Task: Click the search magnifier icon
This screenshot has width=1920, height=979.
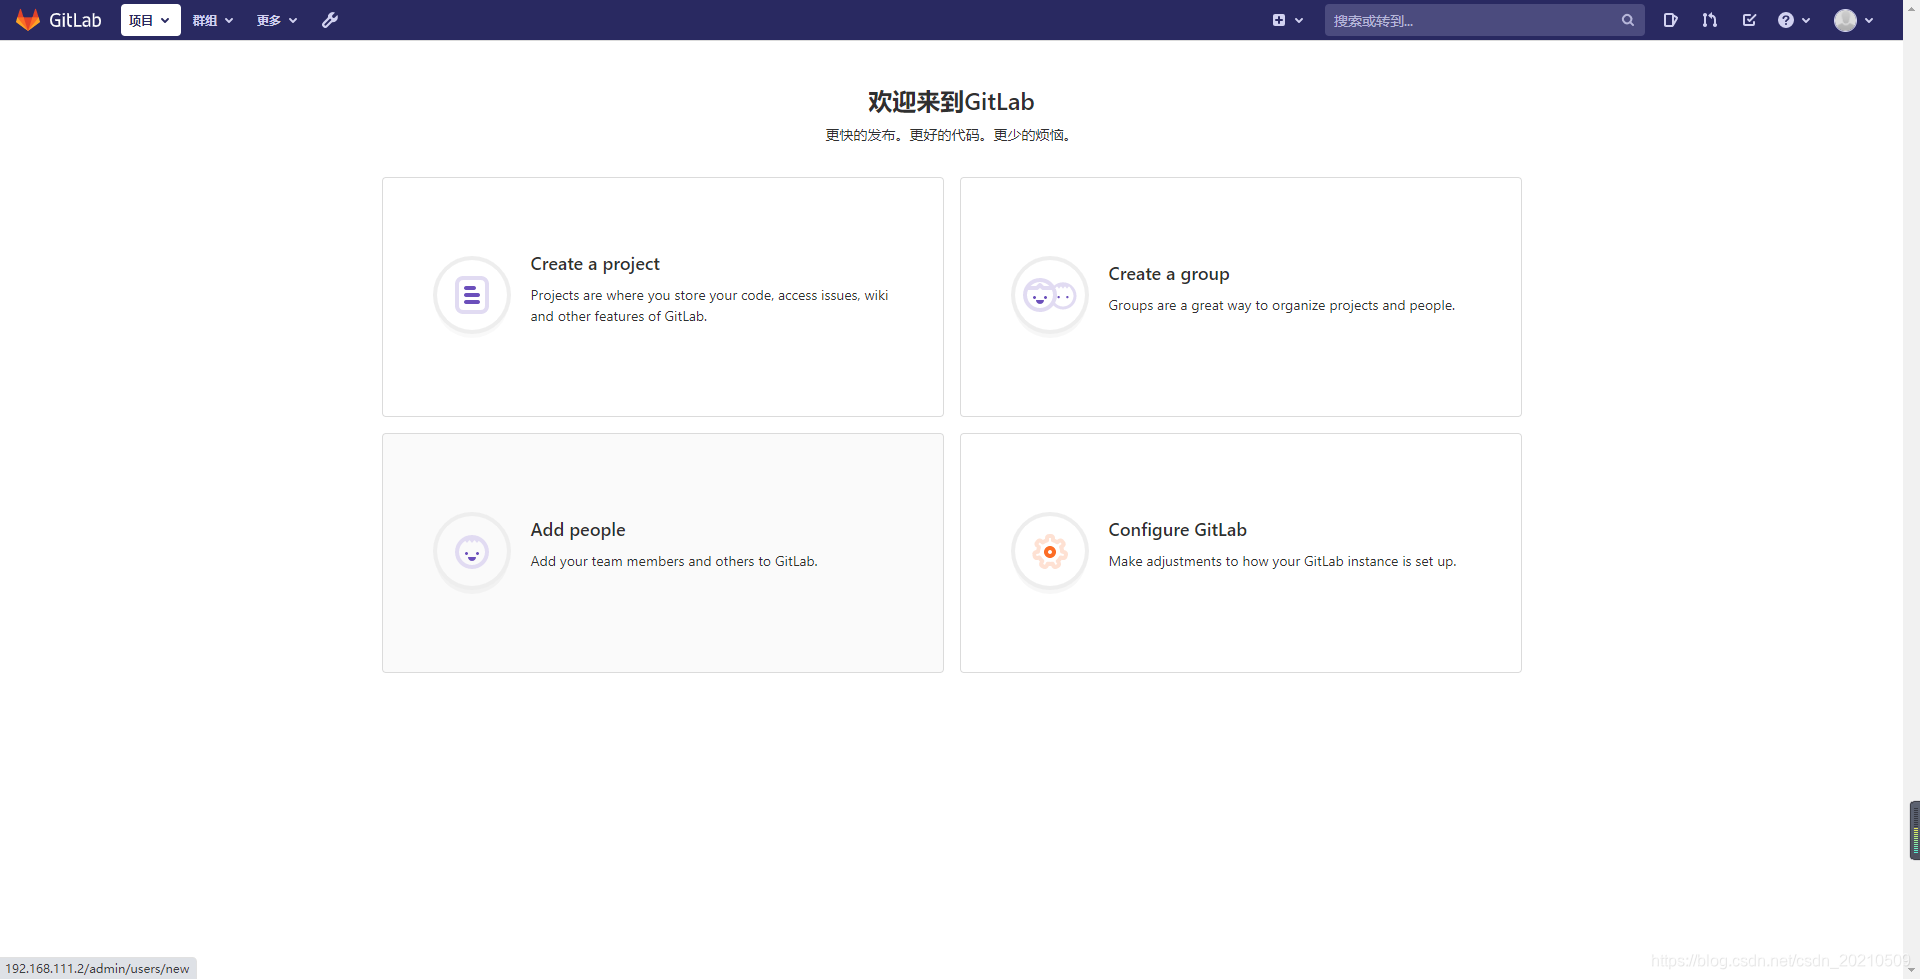Action: coord(1628,20)
